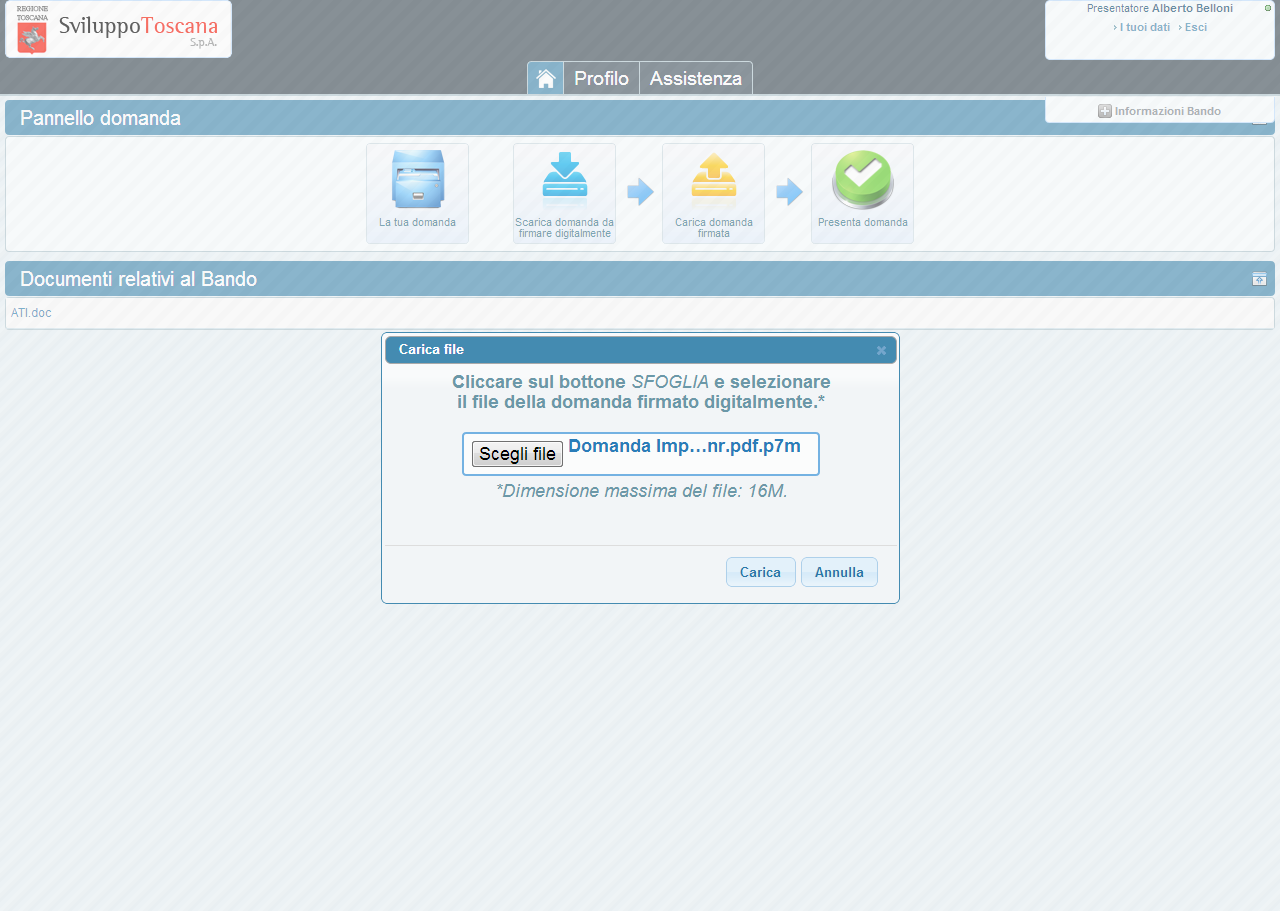Close the Carica file dialog
Viewport: 1280px width, 911px height.
881,350
